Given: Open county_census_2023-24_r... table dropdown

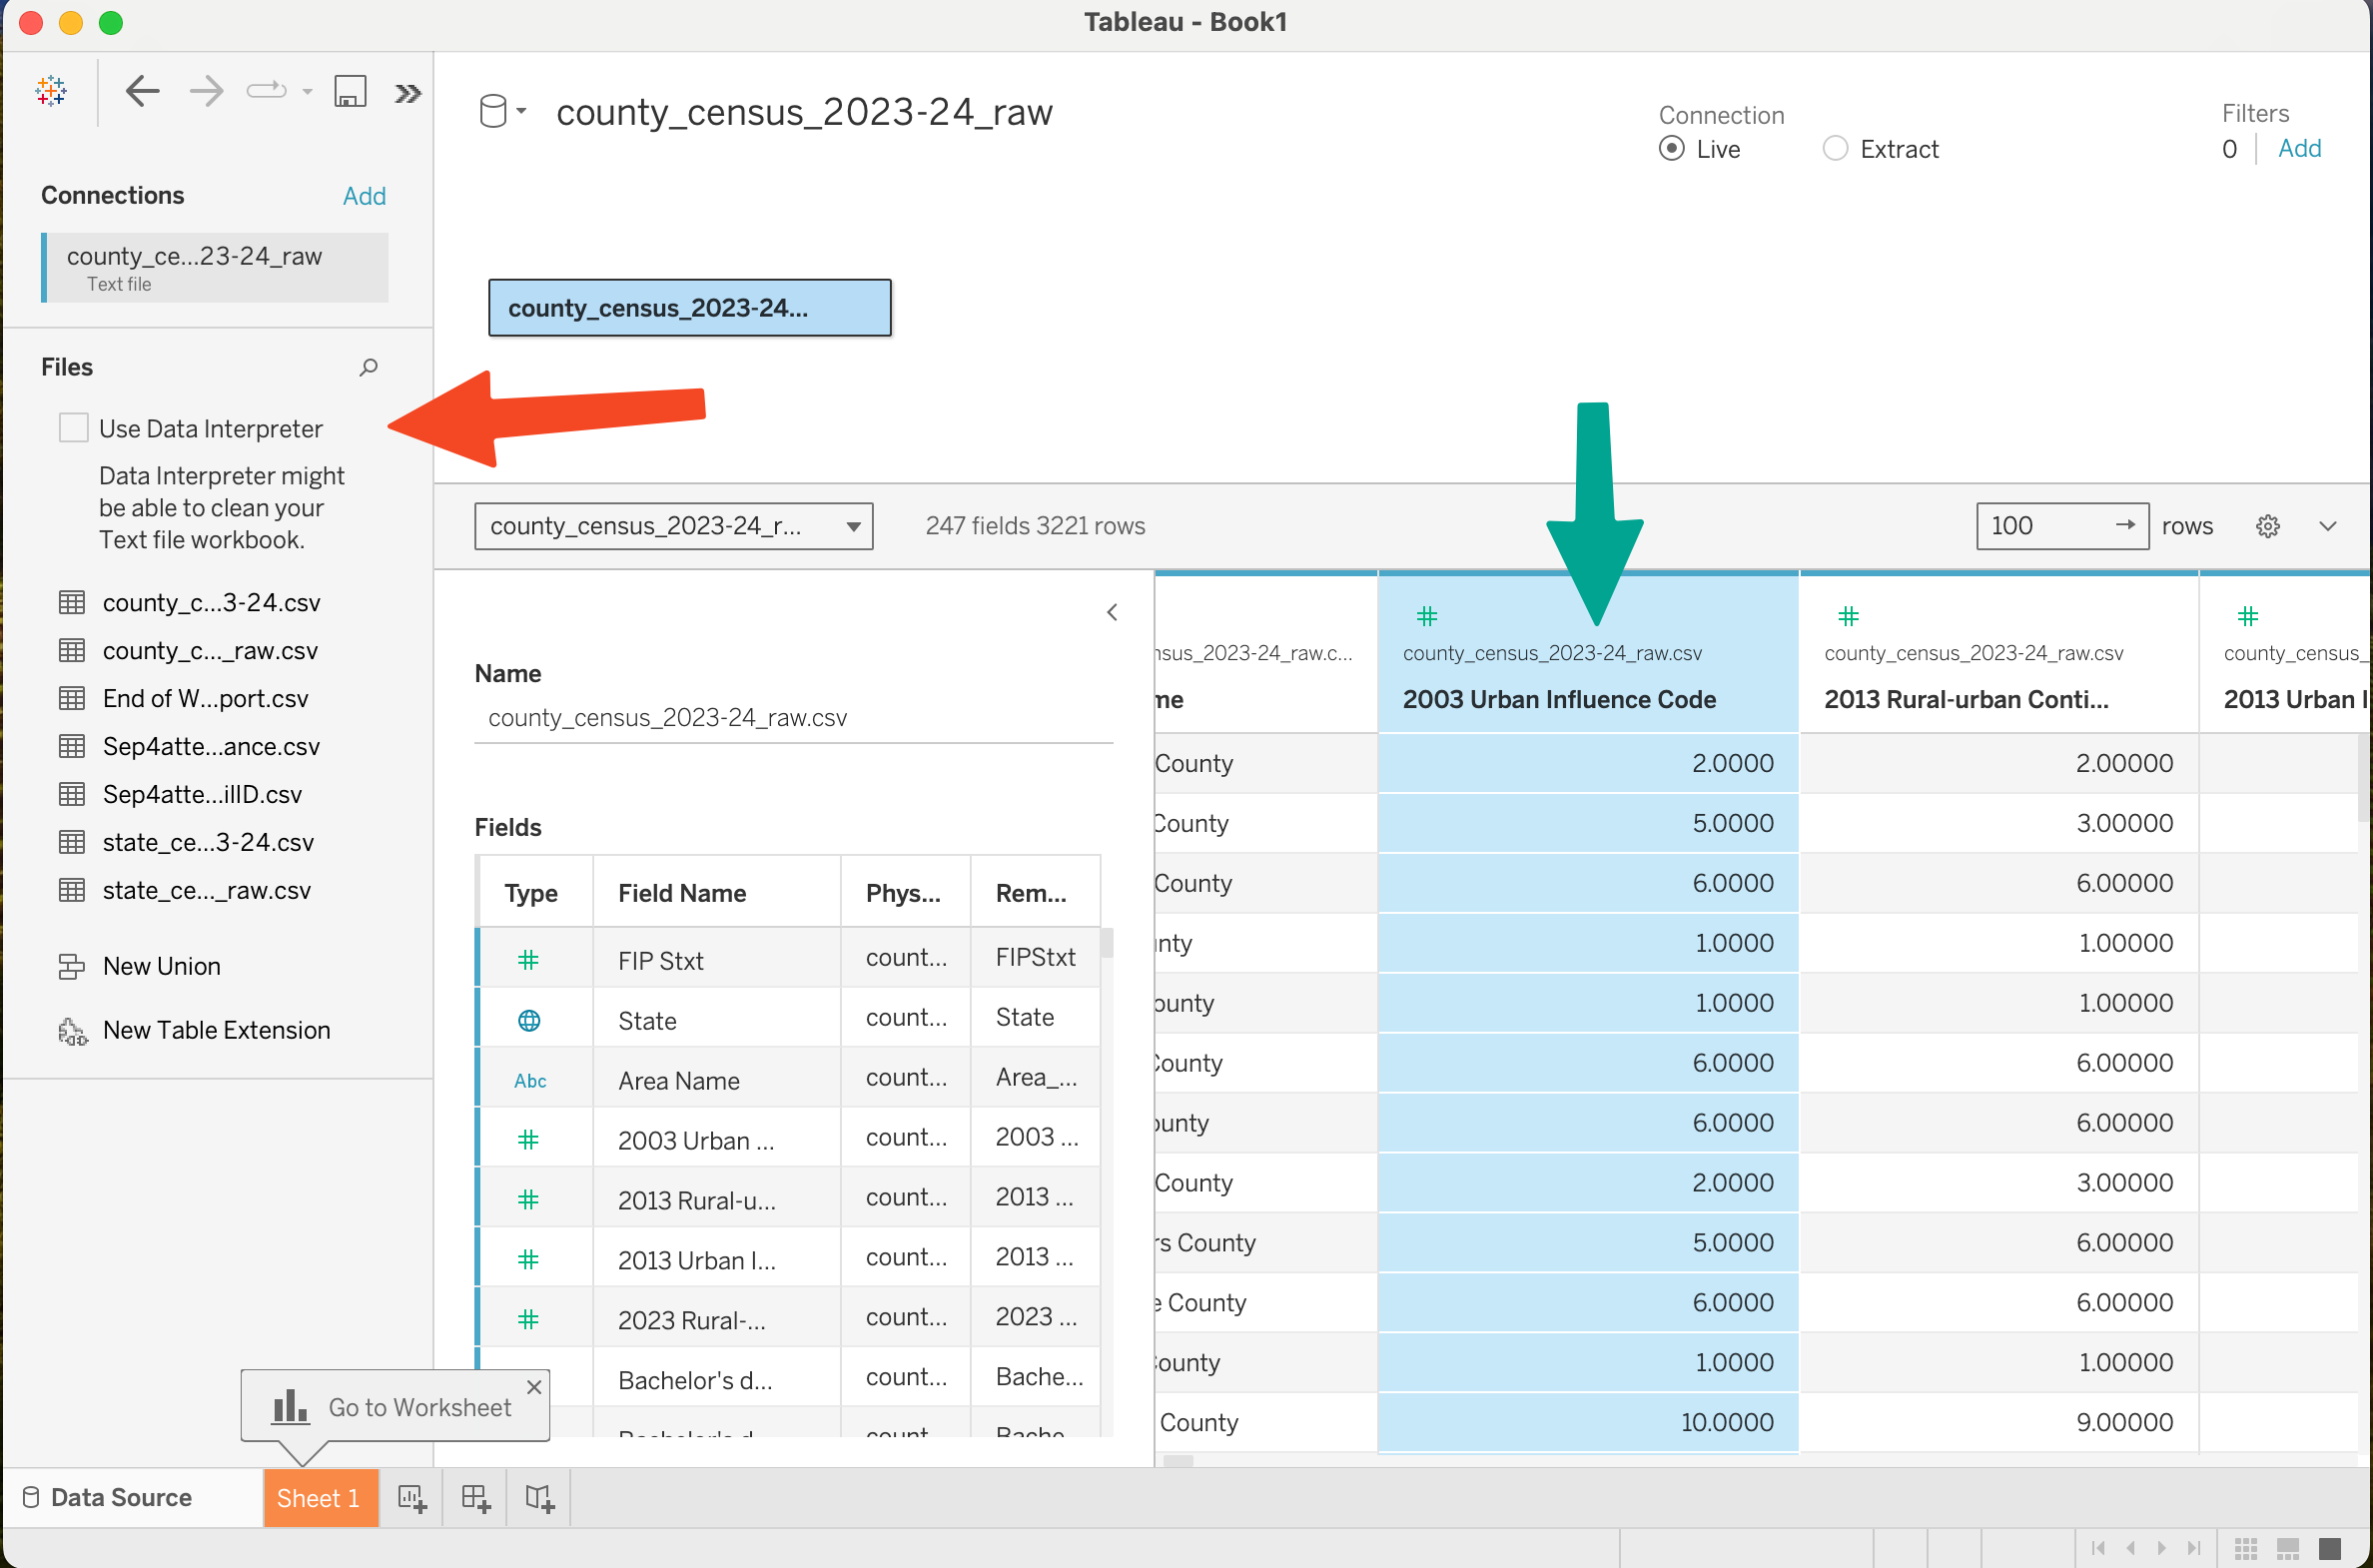Looking at the screenshot, I should pos(673,526).
